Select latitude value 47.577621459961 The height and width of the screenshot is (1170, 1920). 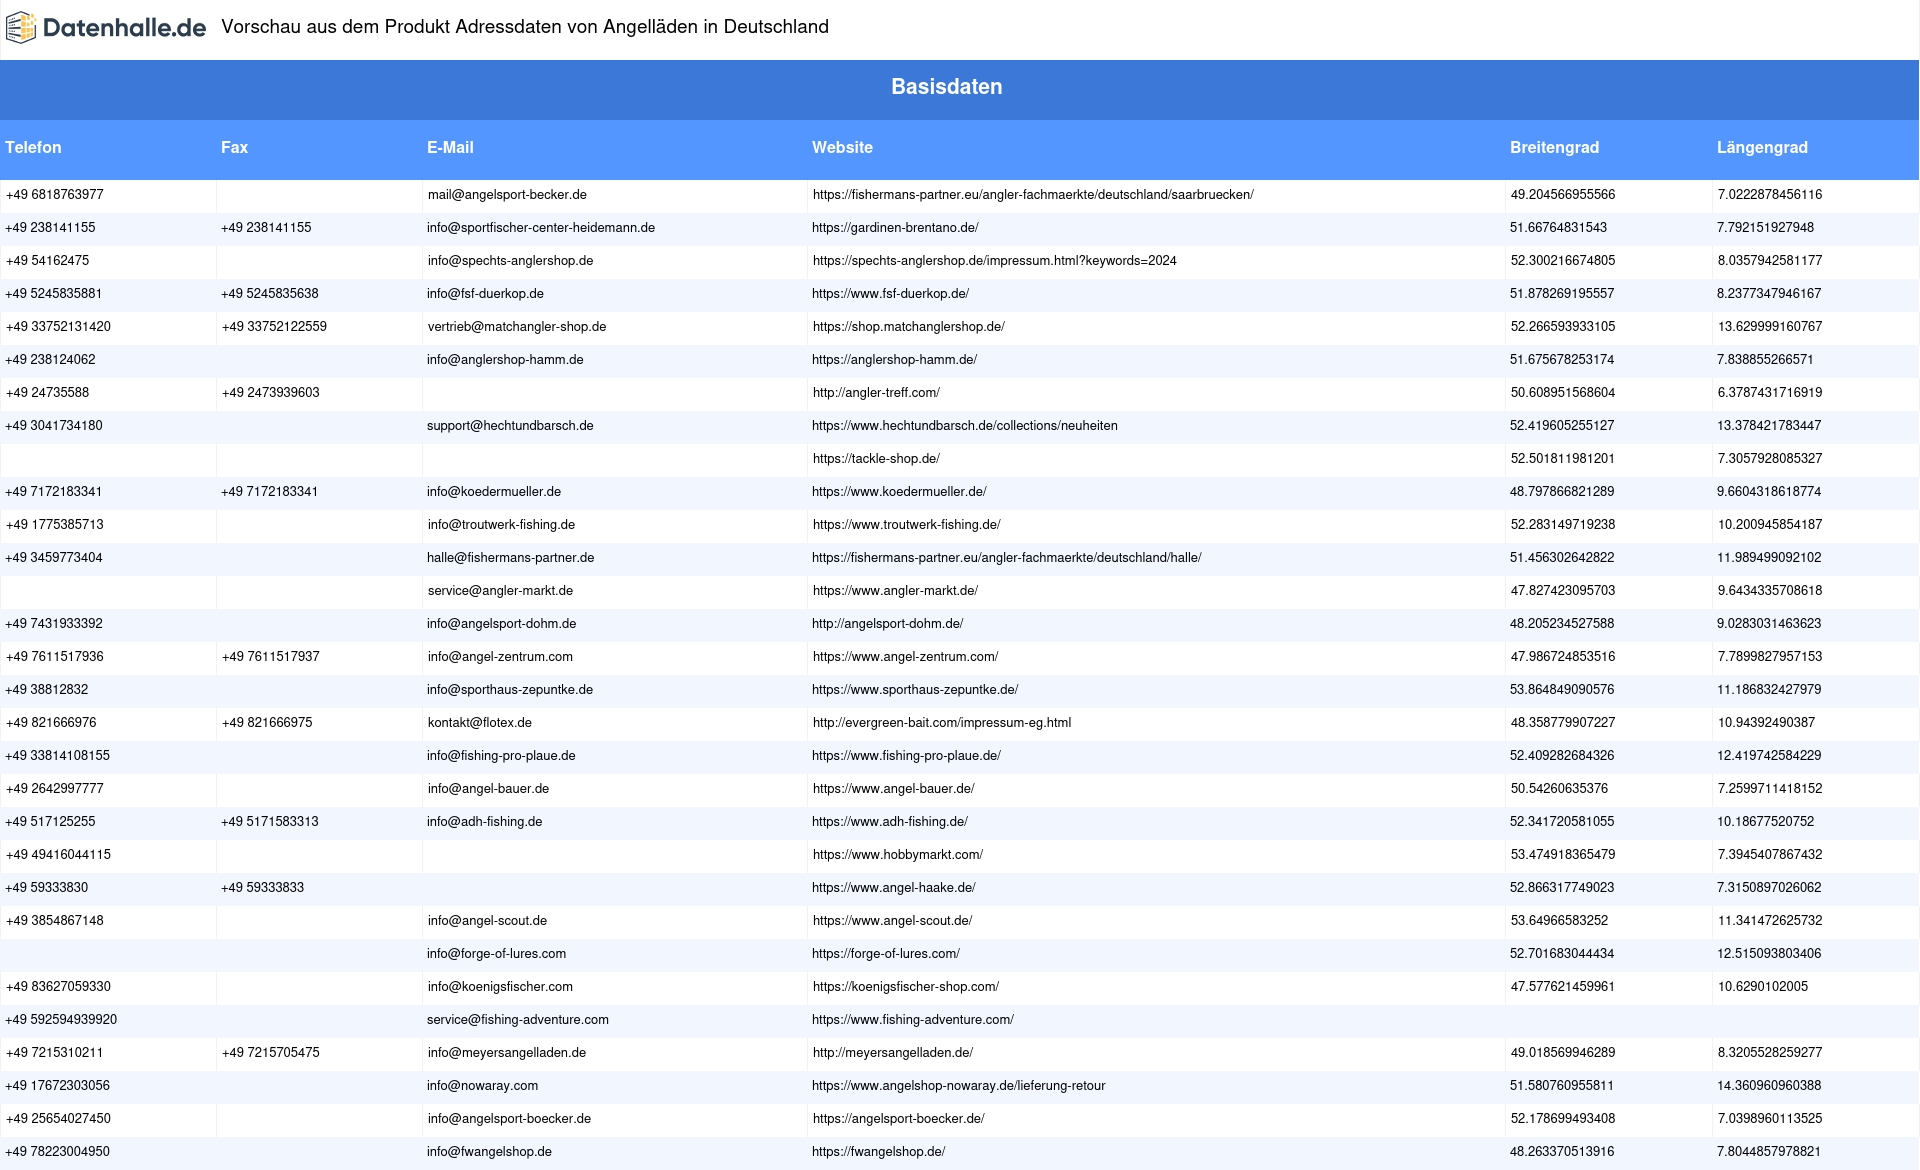pos(1563,987)
